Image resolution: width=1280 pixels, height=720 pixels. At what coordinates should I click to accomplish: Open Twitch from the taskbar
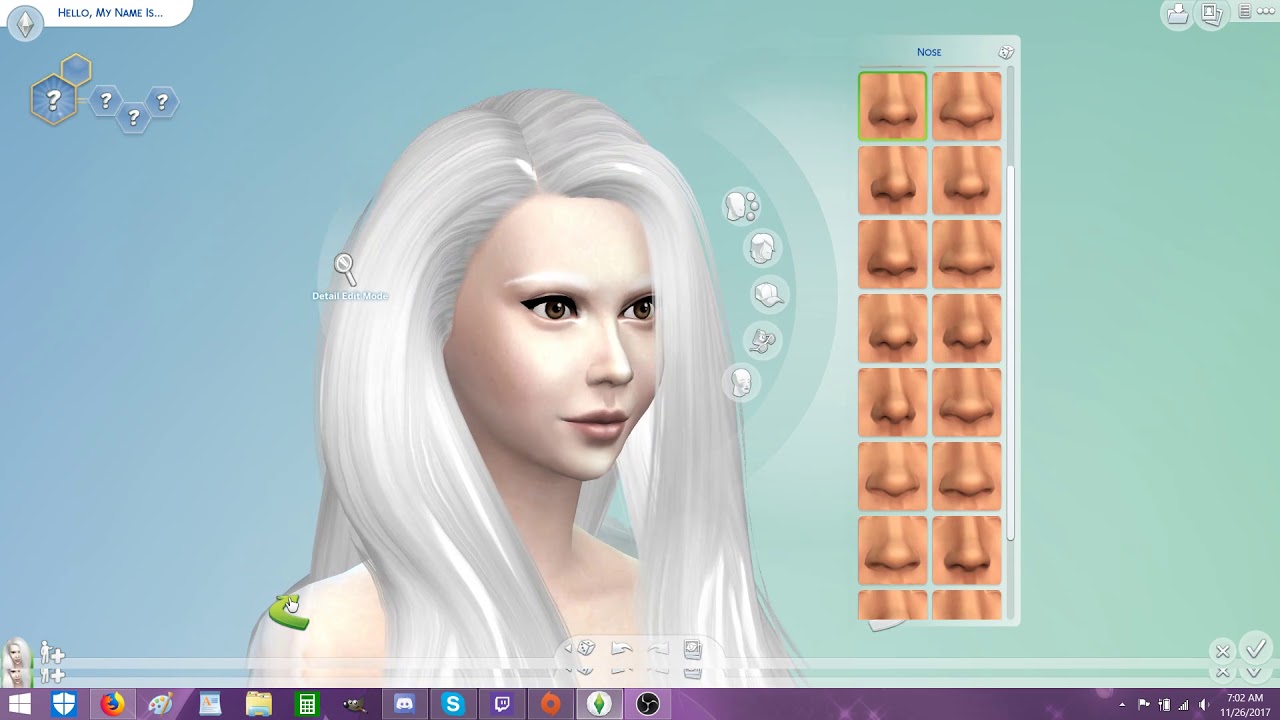(x=502, y=704)
